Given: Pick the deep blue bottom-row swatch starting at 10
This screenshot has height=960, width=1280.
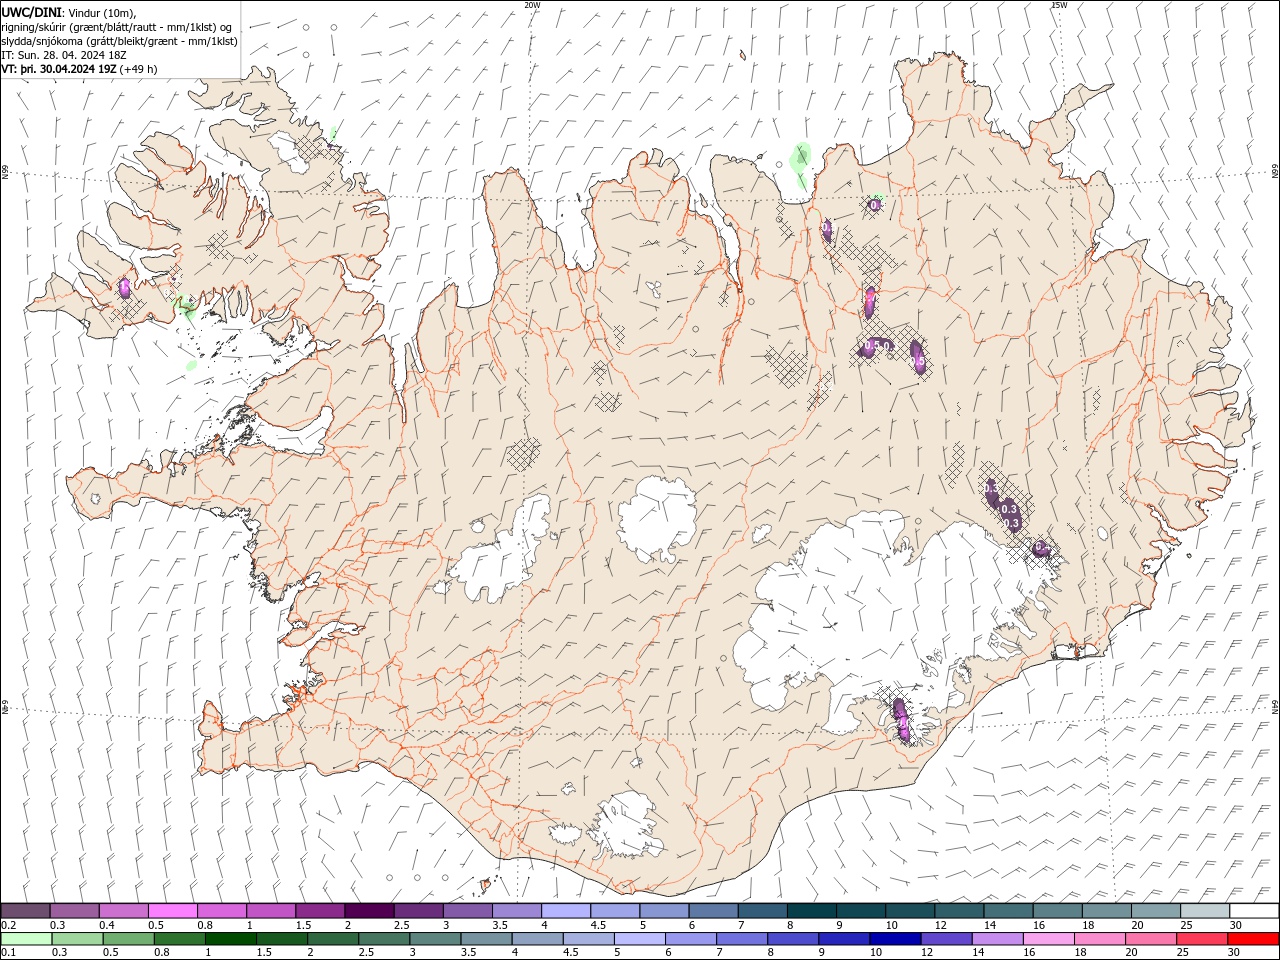Looking at the screenshot, I should coord(893,939).
